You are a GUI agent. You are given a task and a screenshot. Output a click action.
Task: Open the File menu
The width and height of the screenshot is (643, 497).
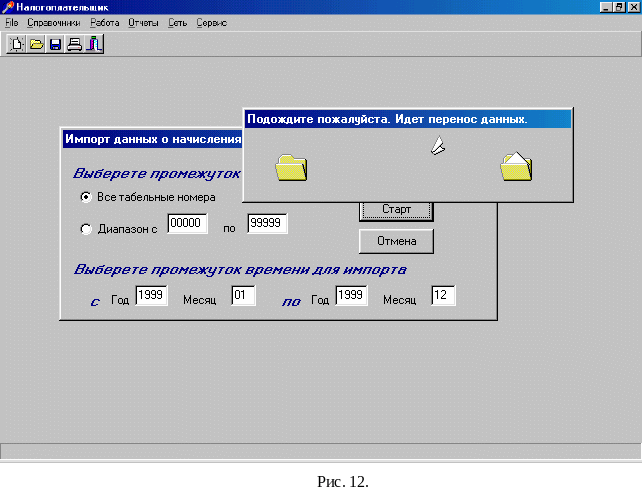pyautogui.click(x=12, y=22)
